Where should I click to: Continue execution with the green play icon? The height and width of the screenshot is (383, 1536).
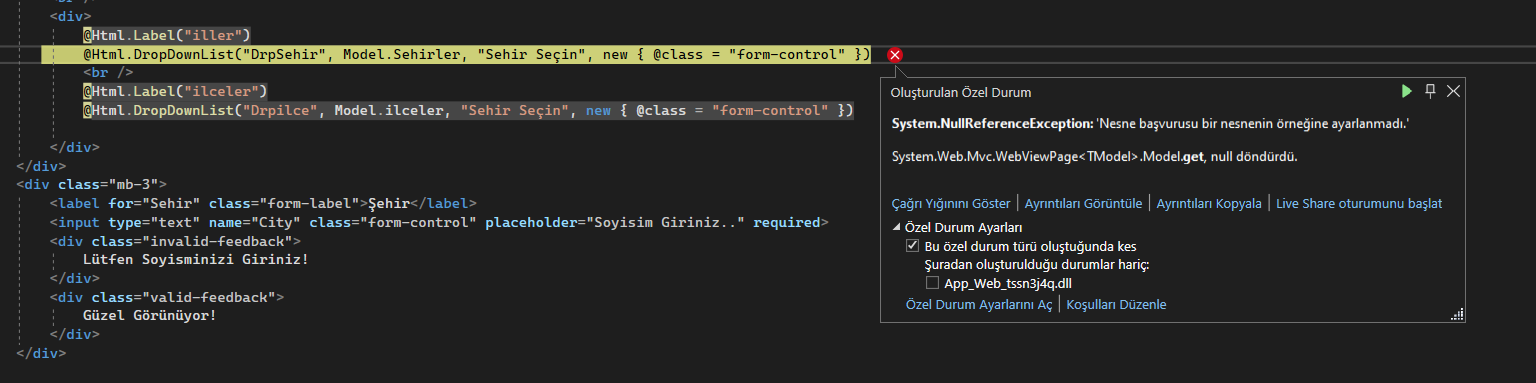1407,91
